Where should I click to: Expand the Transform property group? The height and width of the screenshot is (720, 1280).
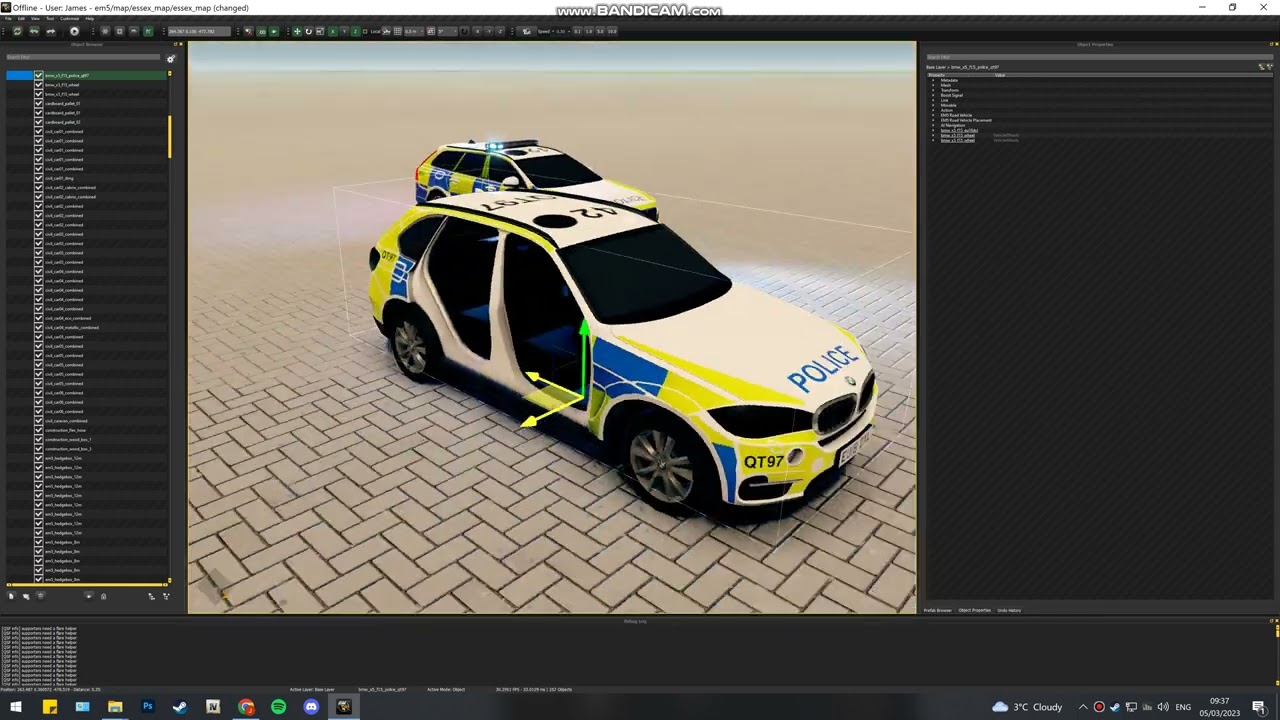pos(933,91)
